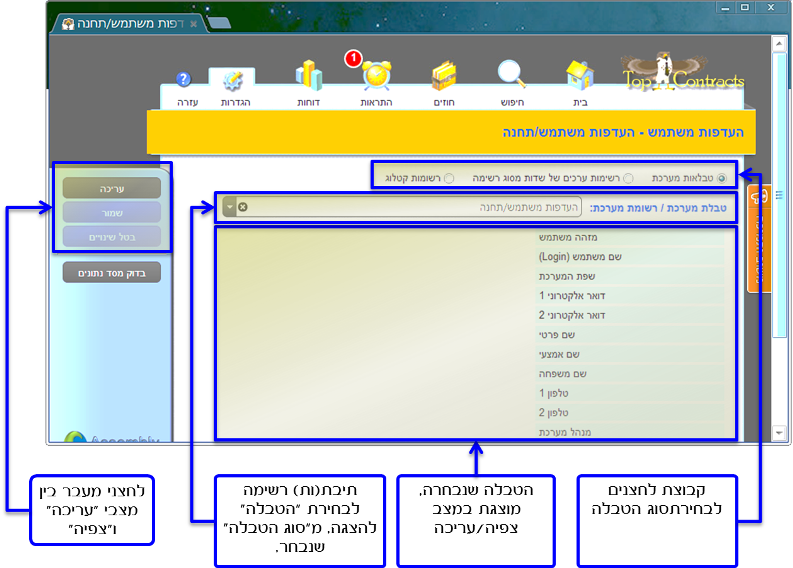
Task: Click the scrollbar up arrow
Action: point(779,44)
